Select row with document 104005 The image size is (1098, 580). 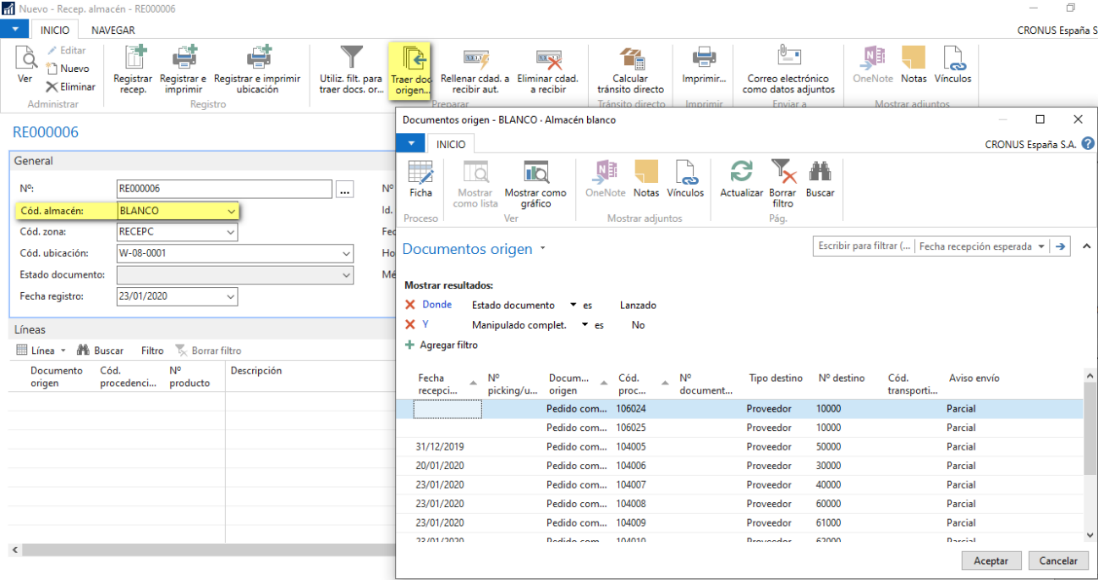click(x=740, y=446)
